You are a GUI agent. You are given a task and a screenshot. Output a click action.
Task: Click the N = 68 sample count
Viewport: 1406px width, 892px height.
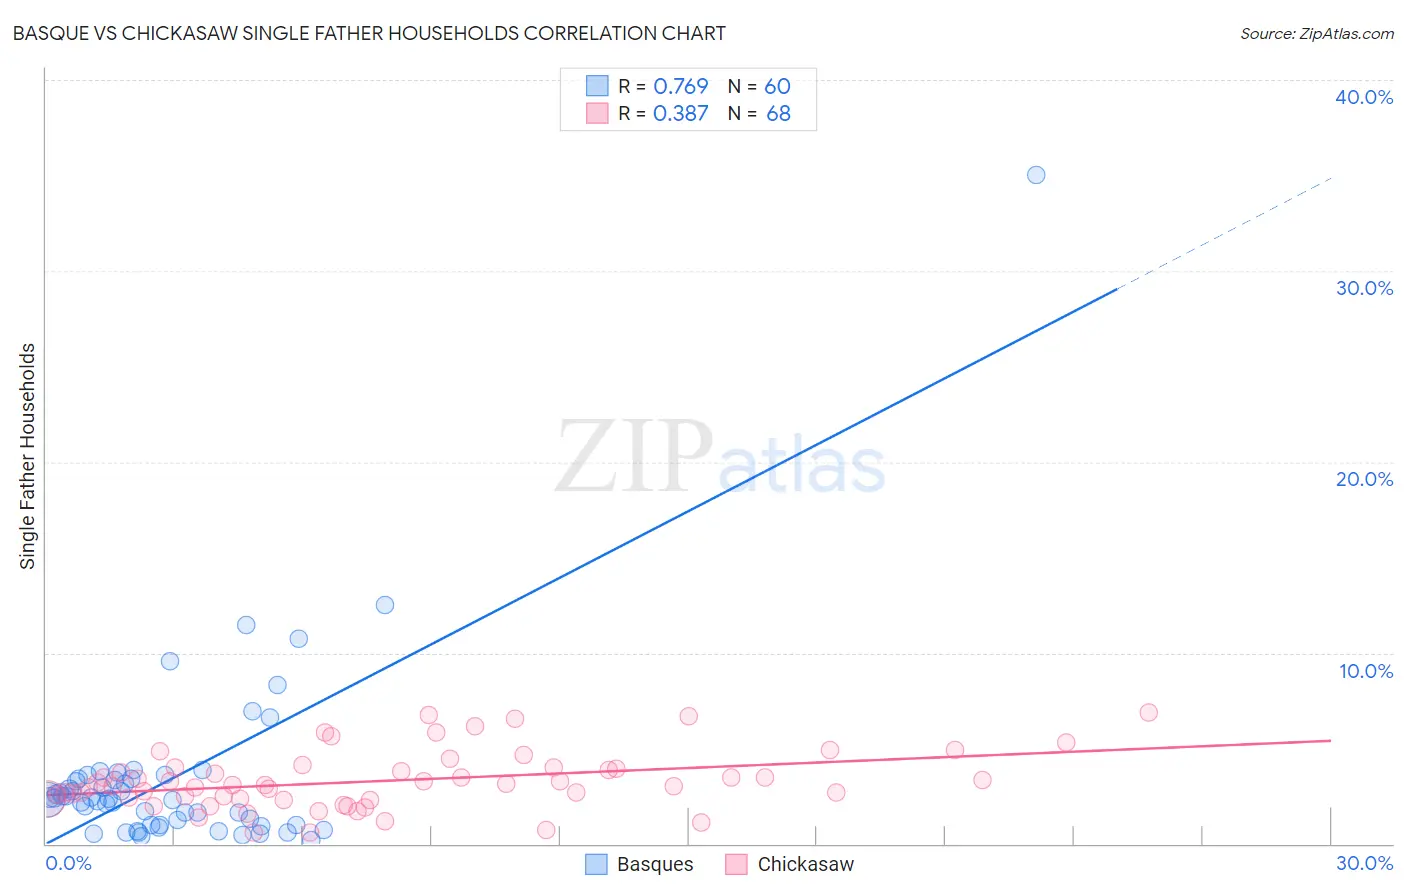coord(759,113)
